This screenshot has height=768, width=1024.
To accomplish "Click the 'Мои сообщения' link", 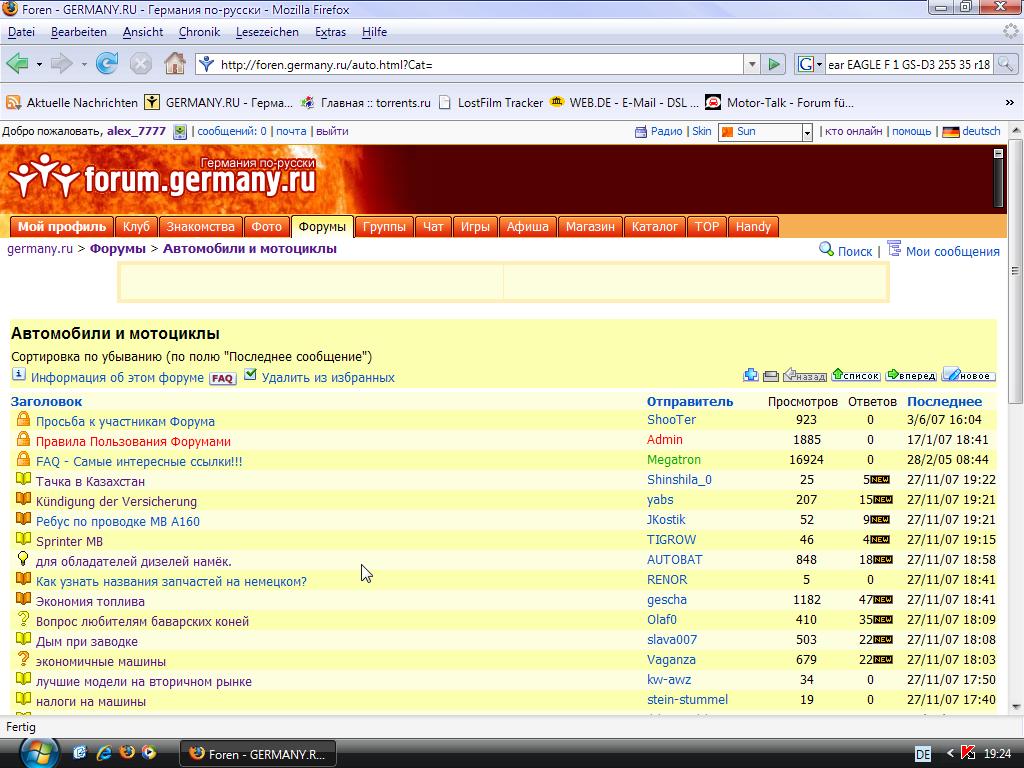I will pyautogui.click(x=952, y=251).
